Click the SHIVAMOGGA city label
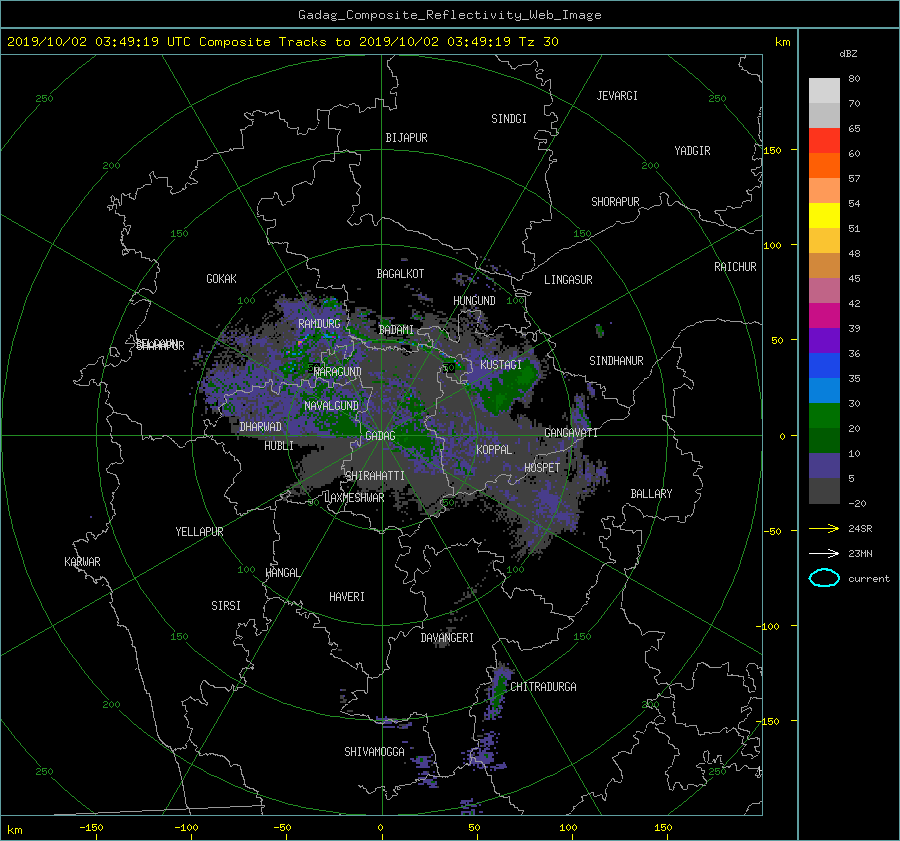The height and width of the screenshot is (841, 900). tap(374, 751)
